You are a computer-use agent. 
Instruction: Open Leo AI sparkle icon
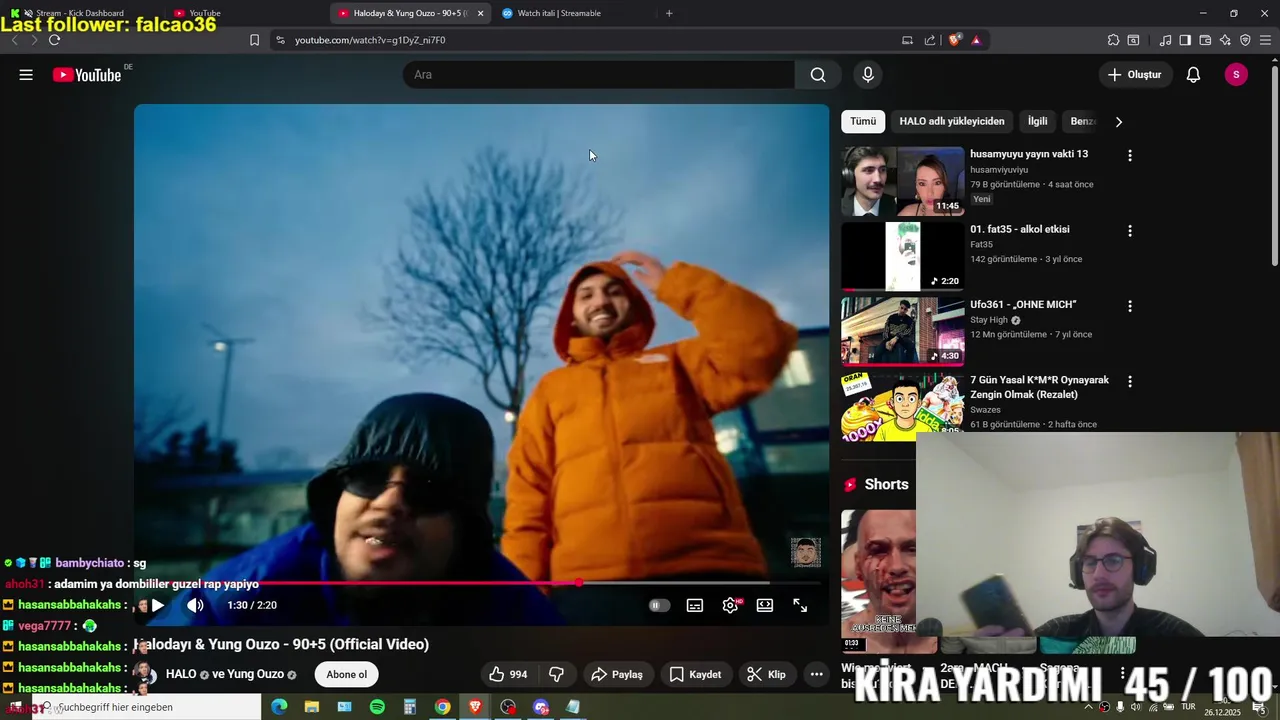(x=1225, y=40)
